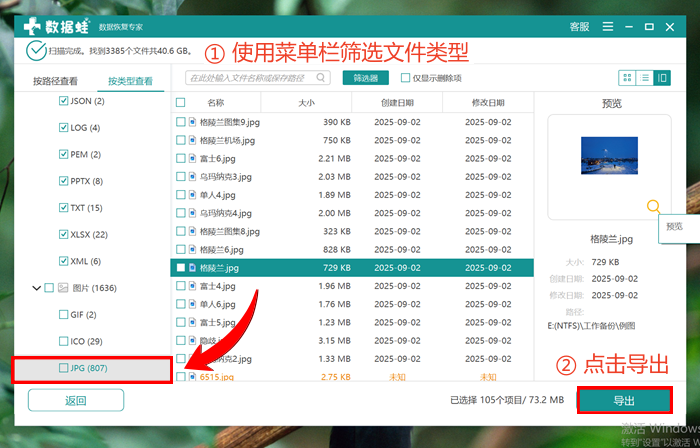Uncheck the PPTX (8) file type

point(63,181)
